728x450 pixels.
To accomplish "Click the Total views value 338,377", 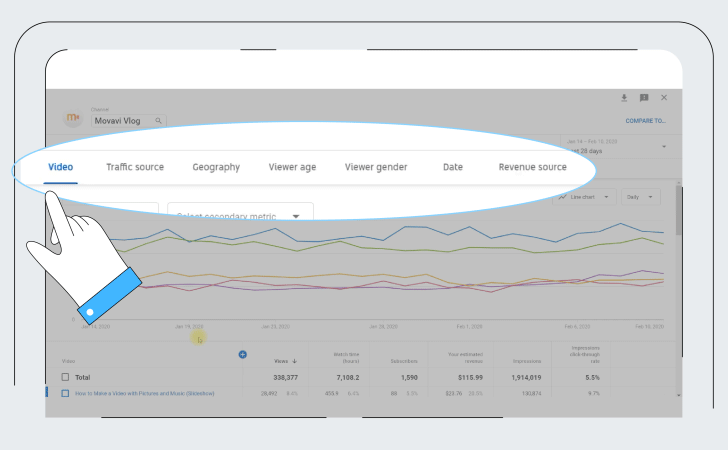I will (x=286, y=378).
